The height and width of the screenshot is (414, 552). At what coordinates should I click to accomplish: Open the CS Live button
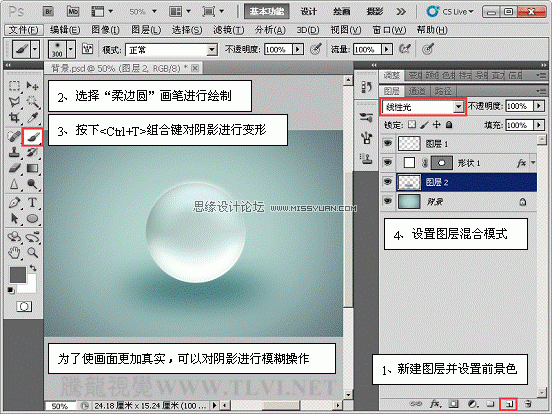[x=450, y=12]
